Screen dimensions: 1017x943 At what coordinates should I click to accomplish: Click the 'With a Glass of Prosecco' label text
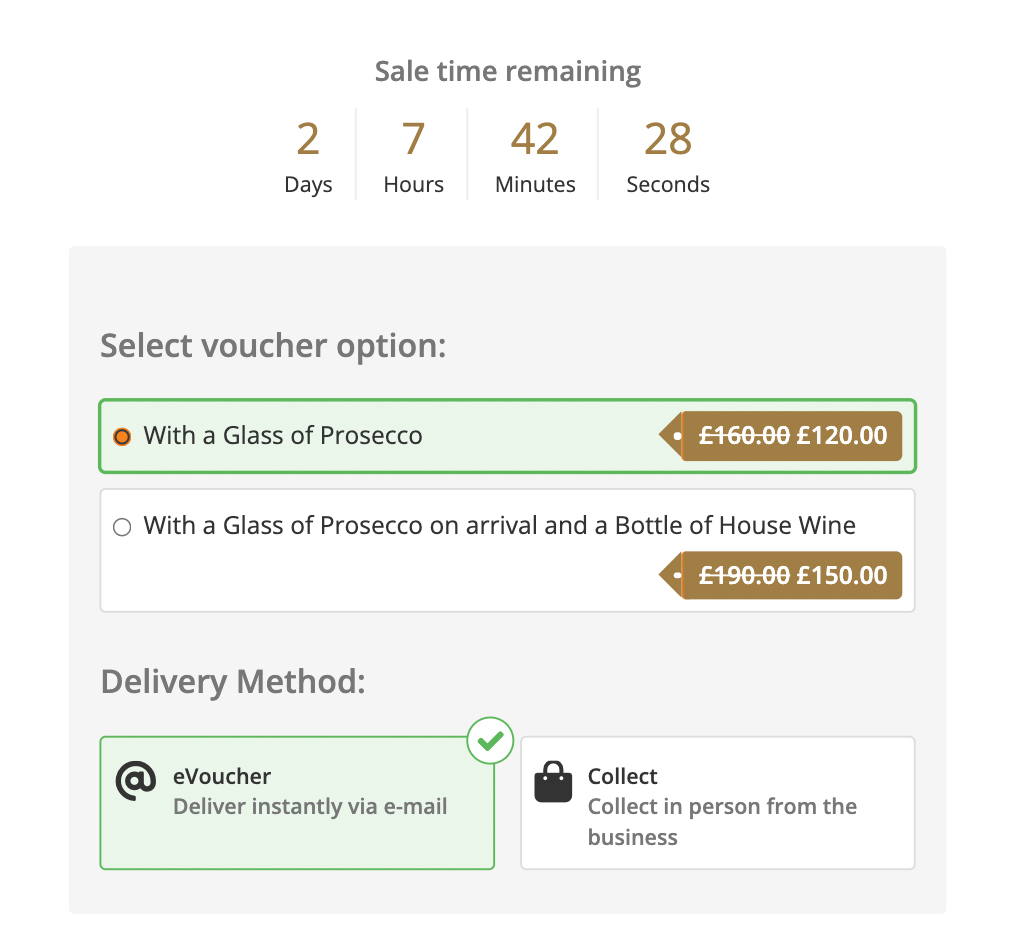283,436
